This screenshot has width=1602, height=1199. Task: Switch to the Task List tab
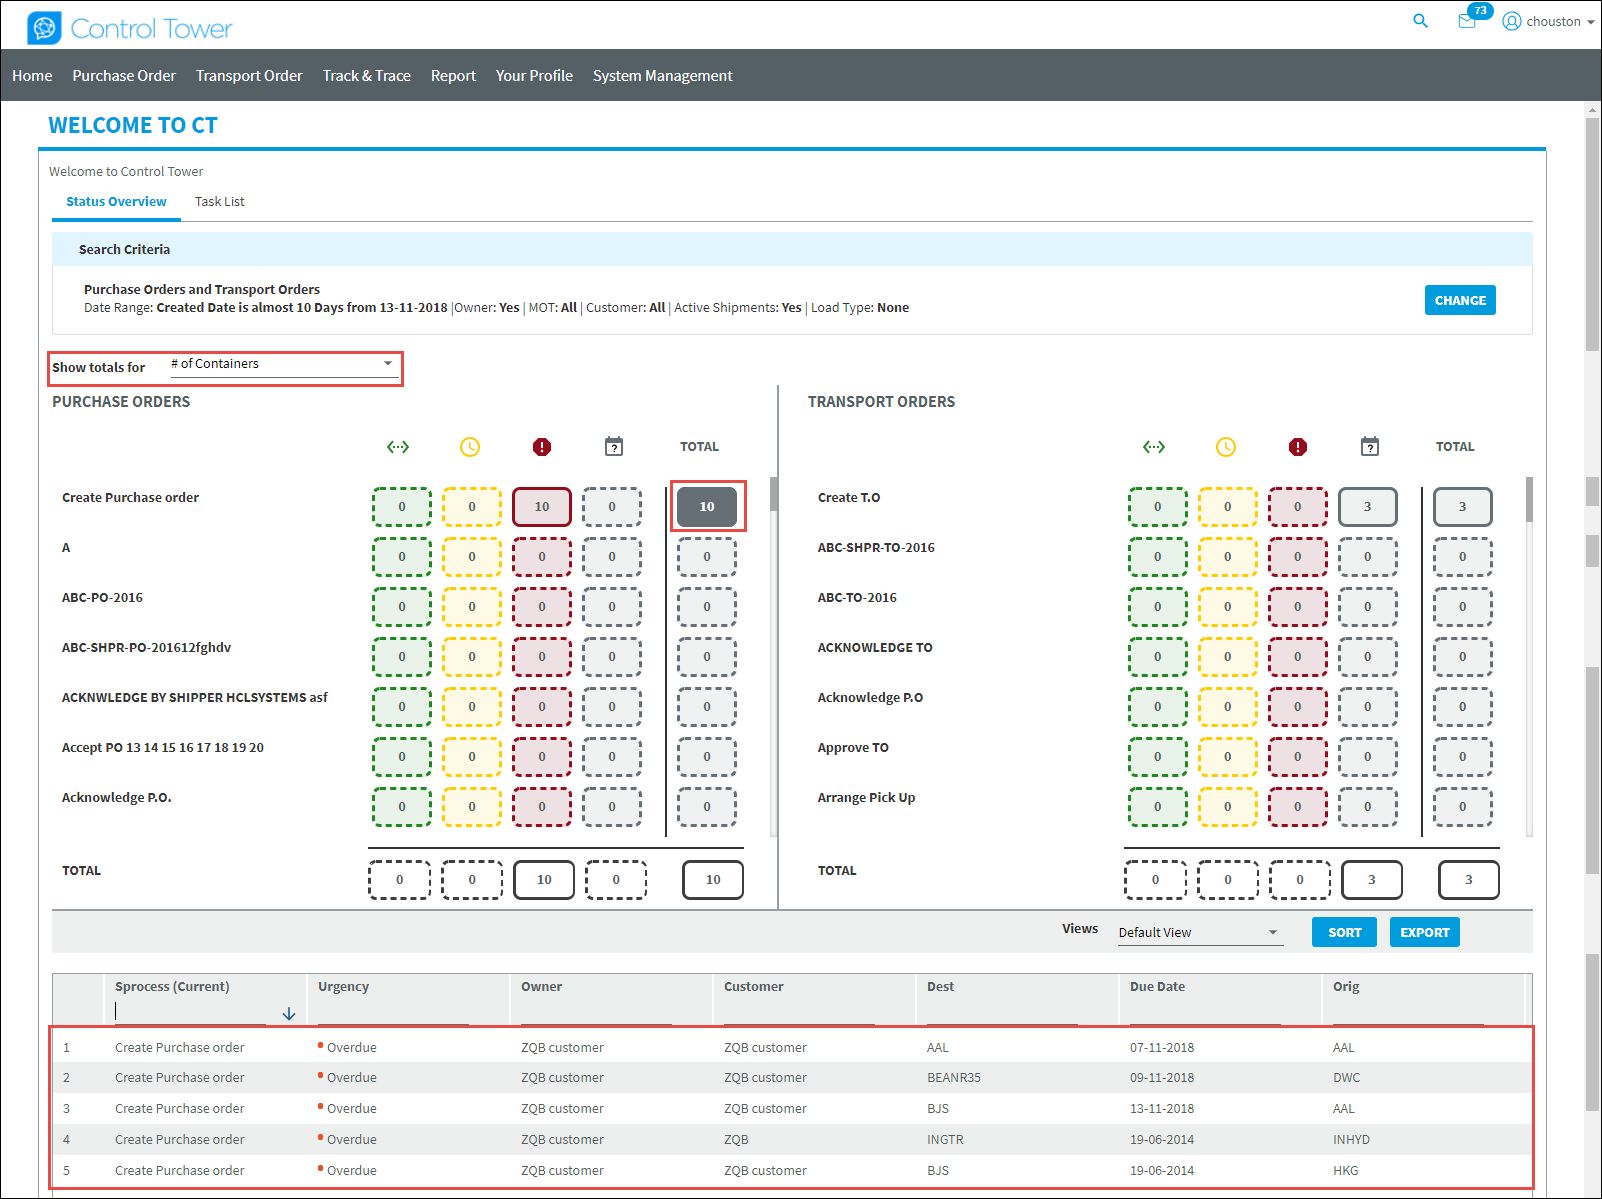click(220, 202)
